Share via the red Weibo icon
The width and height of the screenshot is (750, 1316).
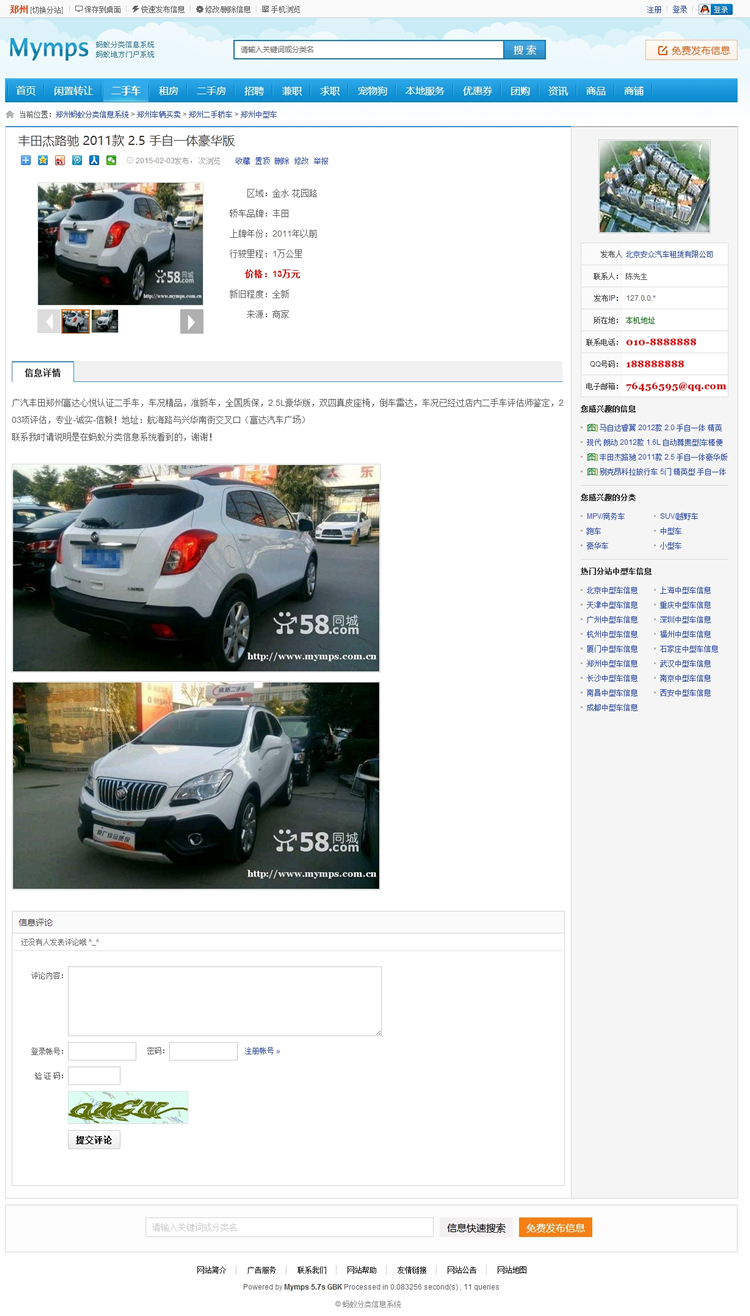click(x=60, y=160)
